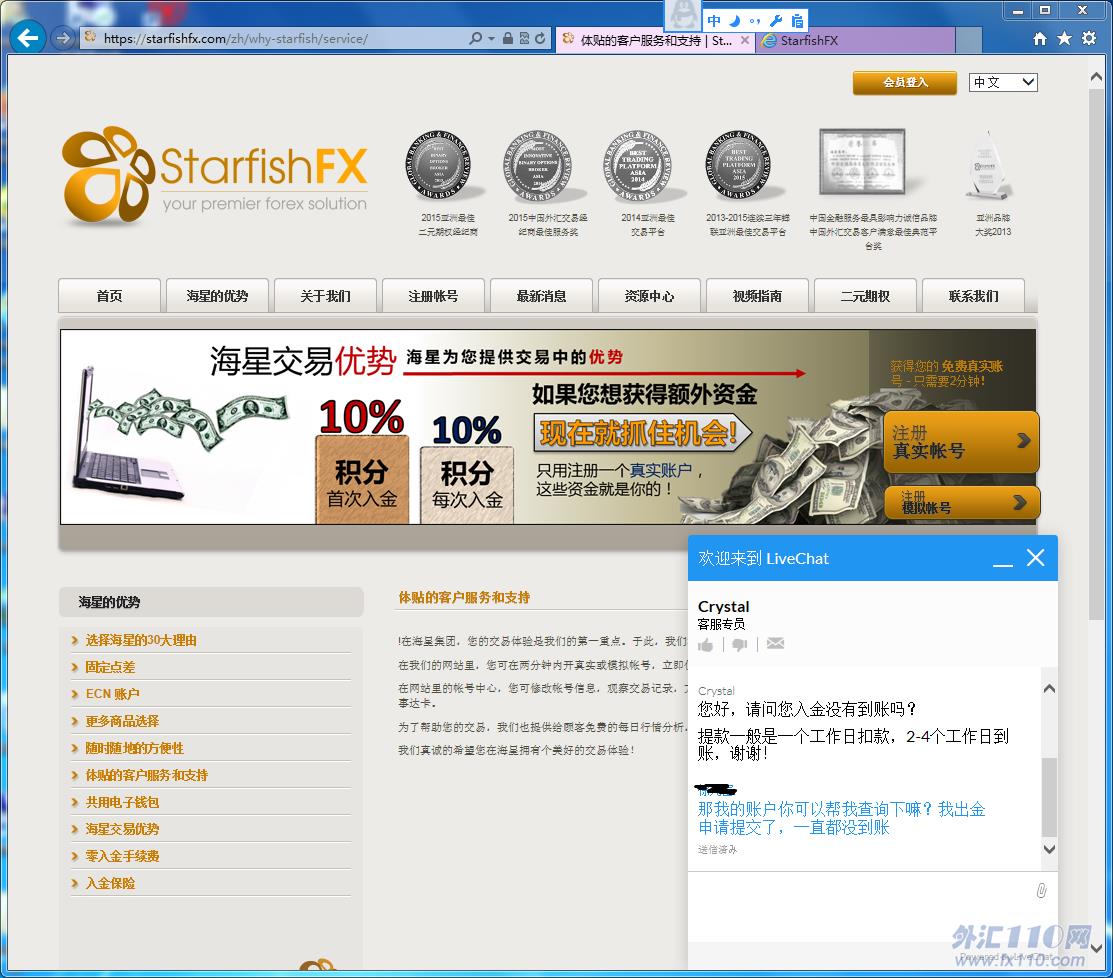Close the LiveChat window
1113x978 pixels.
pos(1036,558)
